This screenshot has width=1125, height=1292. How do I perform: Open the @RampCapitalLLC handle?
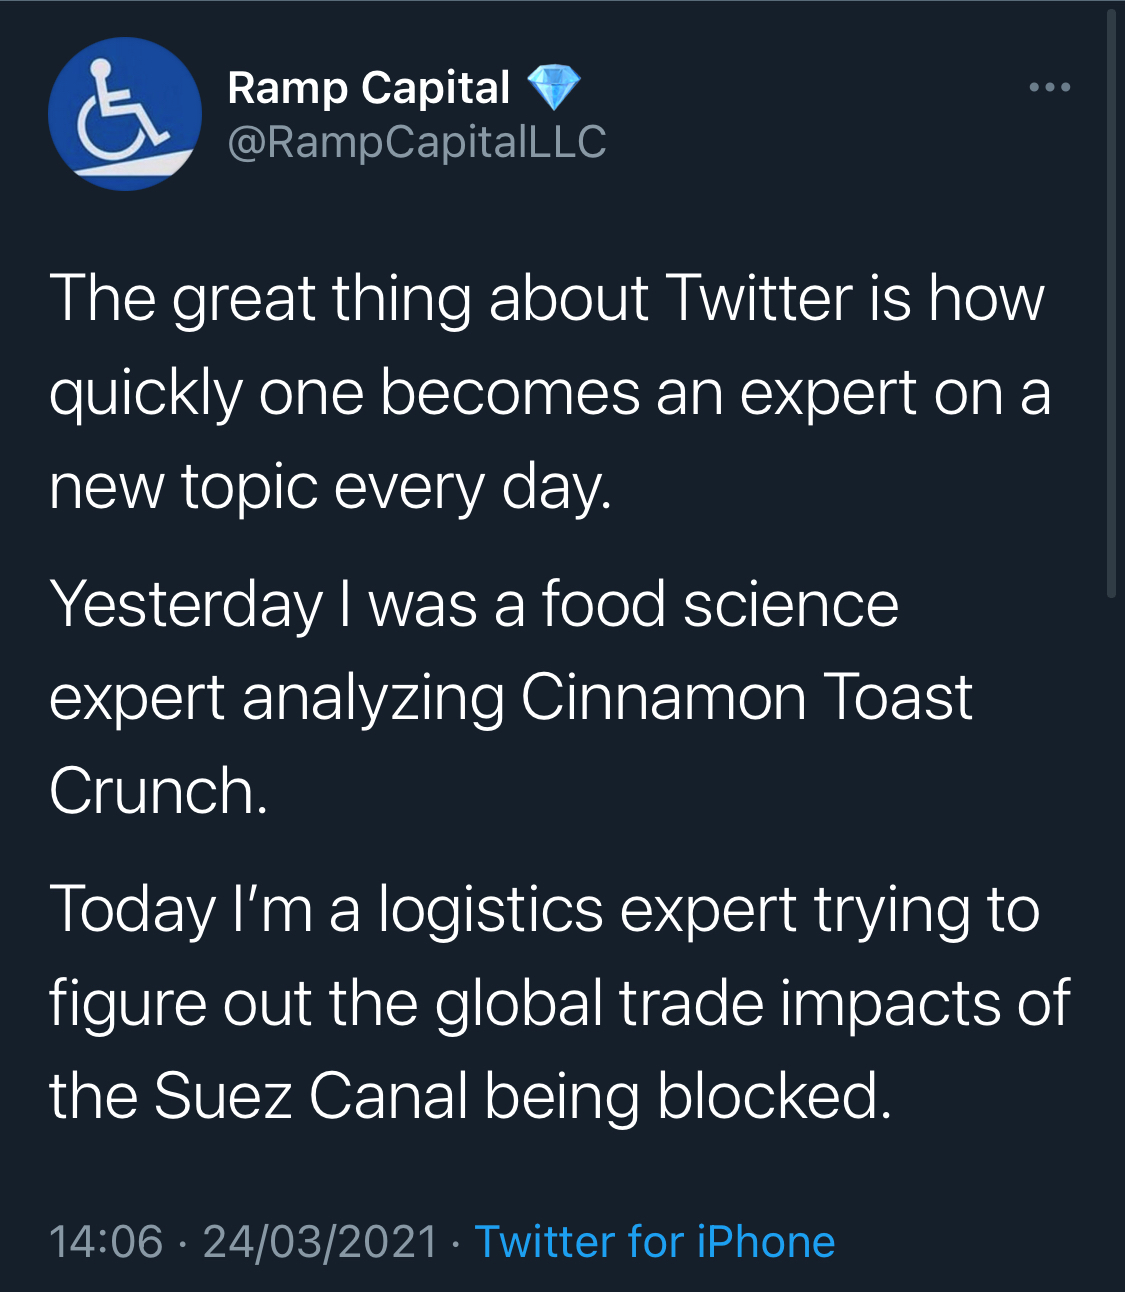pos(417,142)
